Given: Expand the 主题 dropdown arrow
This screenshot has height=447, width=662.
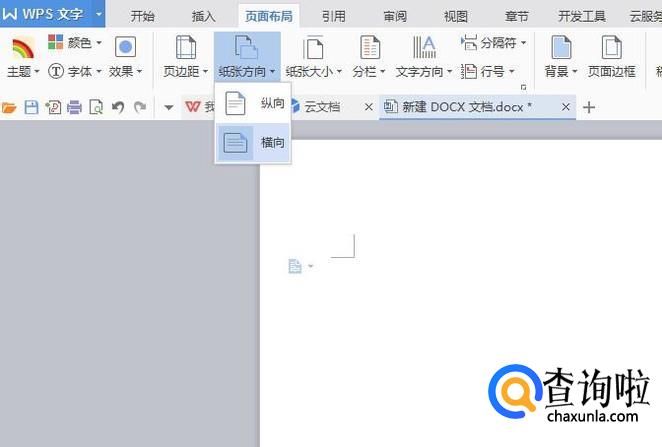Looking at the screenshot, I should (x=37, y=72).
